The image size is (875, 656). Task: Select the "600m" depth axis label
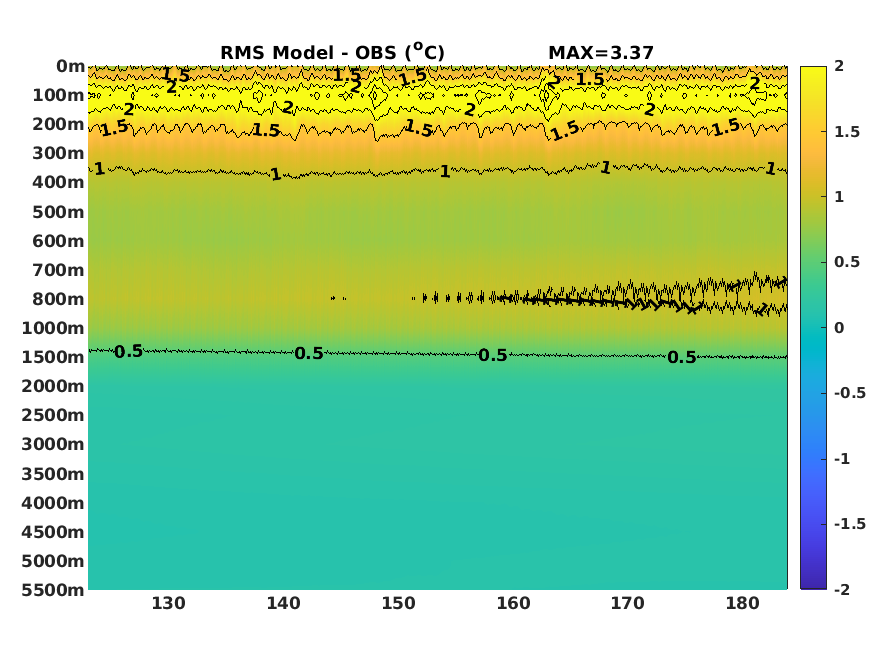point(59,241)
